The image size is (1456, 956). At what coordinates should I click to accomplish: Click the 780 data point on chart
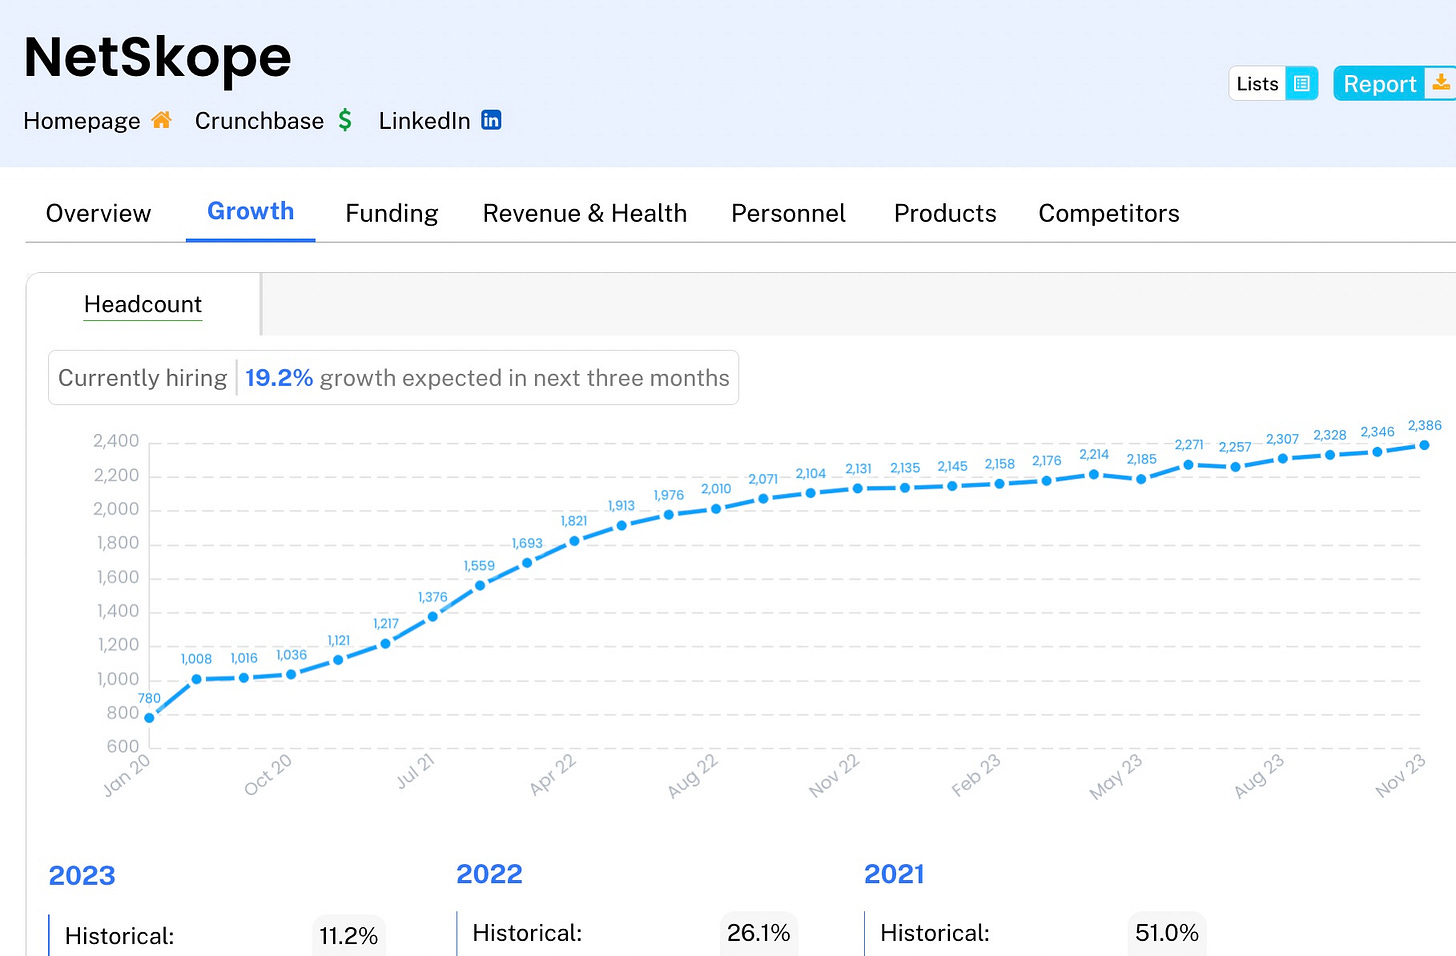coord(149,718)
